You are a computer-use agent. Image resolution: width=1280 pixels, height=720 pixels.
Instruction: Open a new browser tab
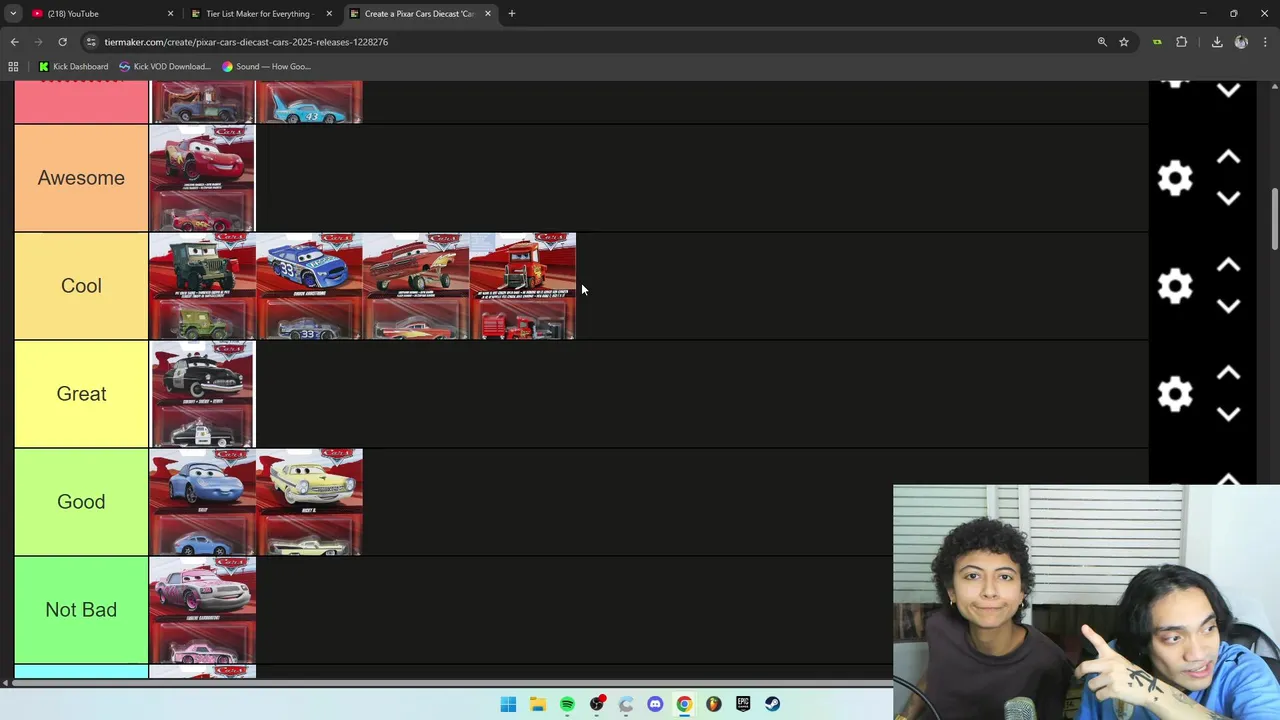(x=511, y=13)
